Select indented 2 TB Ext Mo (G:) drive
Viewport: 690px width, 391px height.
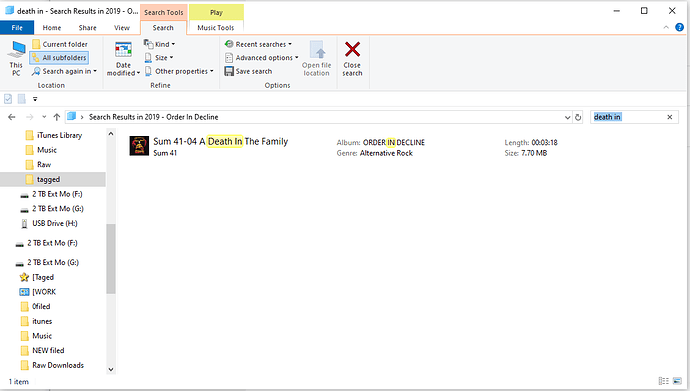coord(52,208)
